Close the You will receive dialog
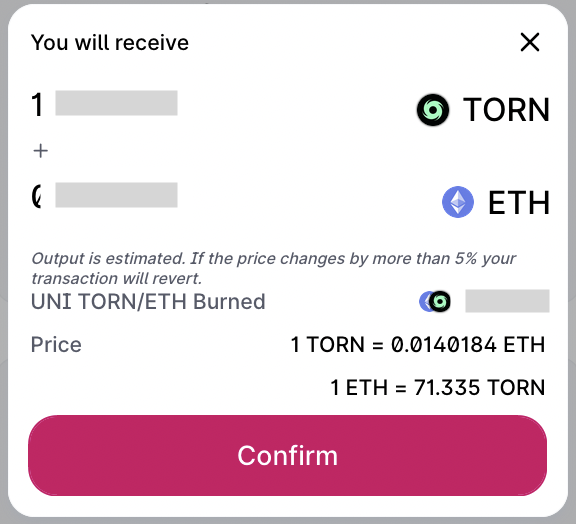The image size is (576, 524). click(x=530, y=42)
